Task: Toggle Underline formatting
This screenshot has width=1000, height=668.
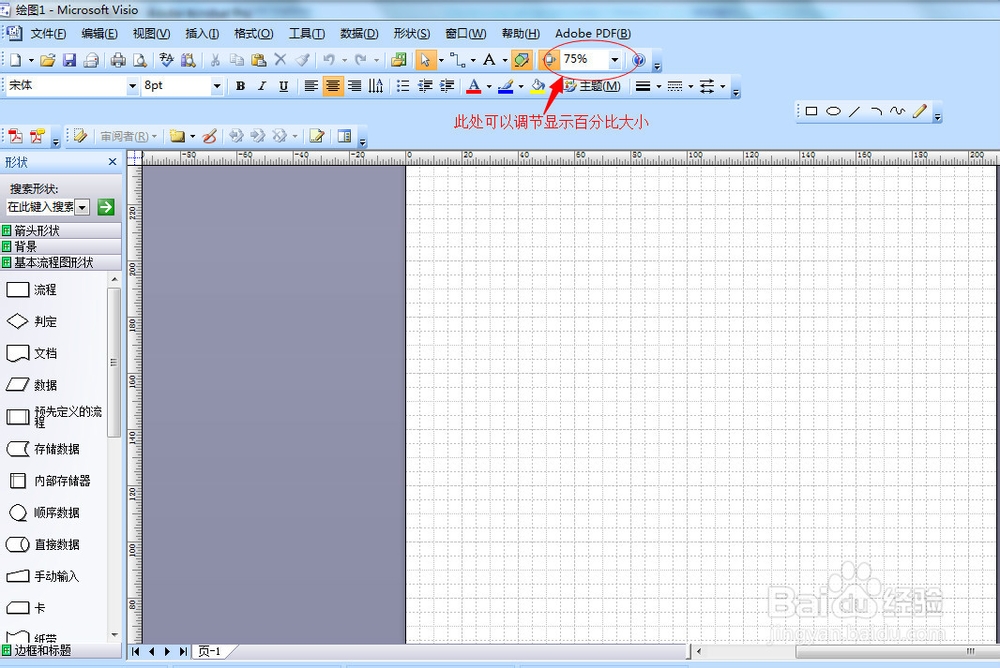Action: [284, 86]
